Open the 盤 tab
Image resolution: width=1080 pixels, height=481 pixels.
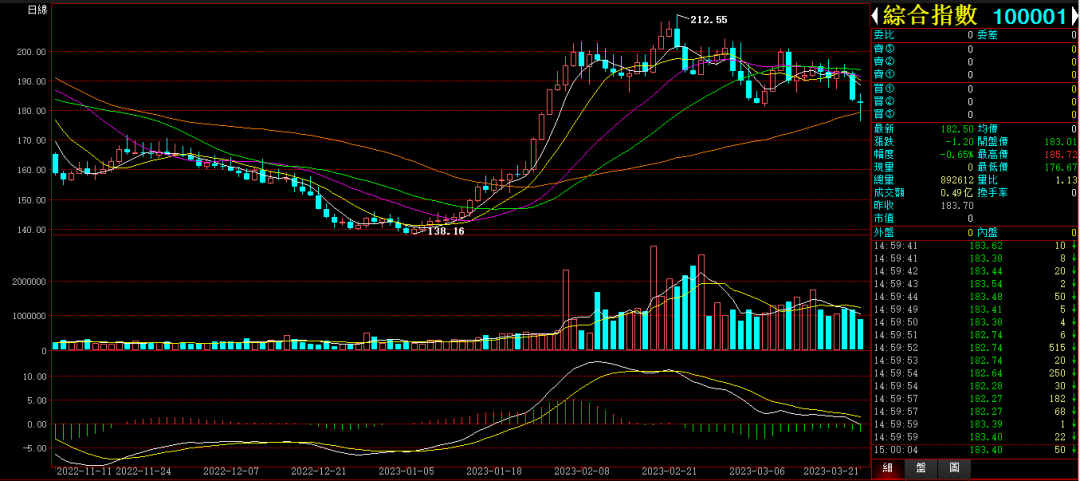coord(921,469)
